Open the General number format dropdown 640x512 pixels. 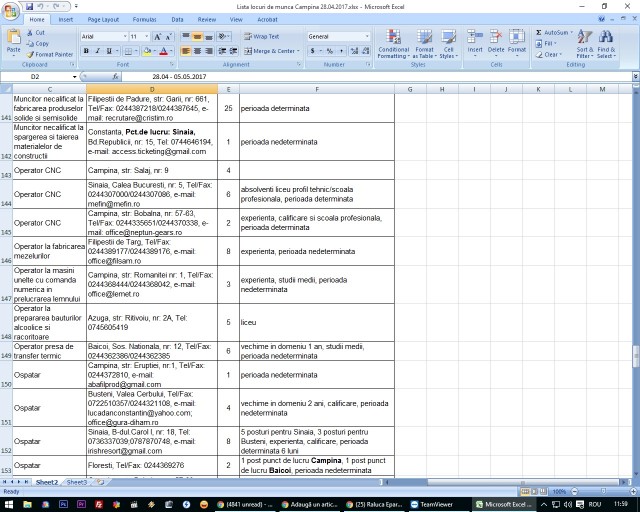tap(367, 36)
